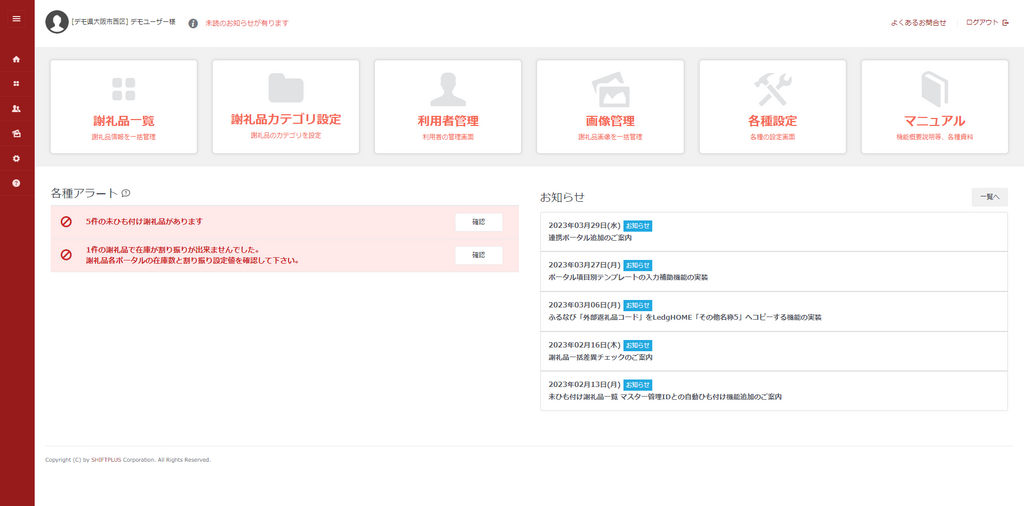Image resolution: width=1024 pixels, height=506 pixels.
Task: Open the settings gear in the sidebar
Action: [16, 159]
